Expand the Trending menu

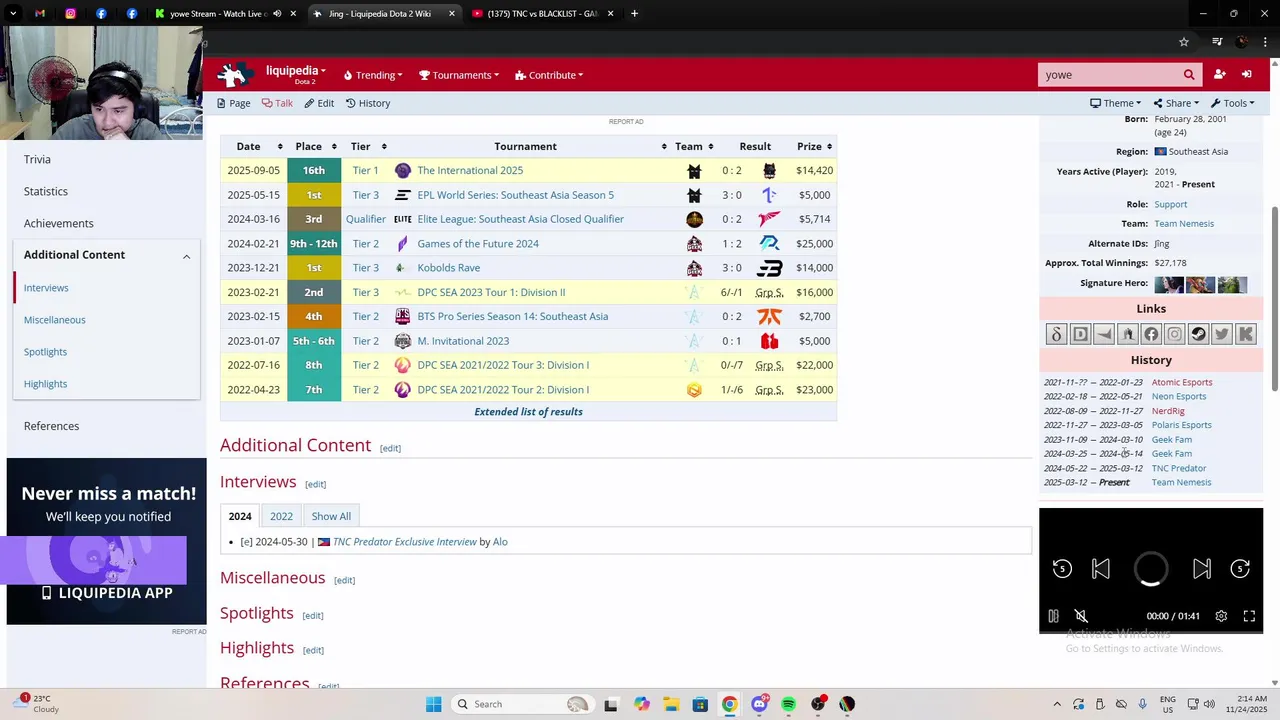click(x=373, y=75)
